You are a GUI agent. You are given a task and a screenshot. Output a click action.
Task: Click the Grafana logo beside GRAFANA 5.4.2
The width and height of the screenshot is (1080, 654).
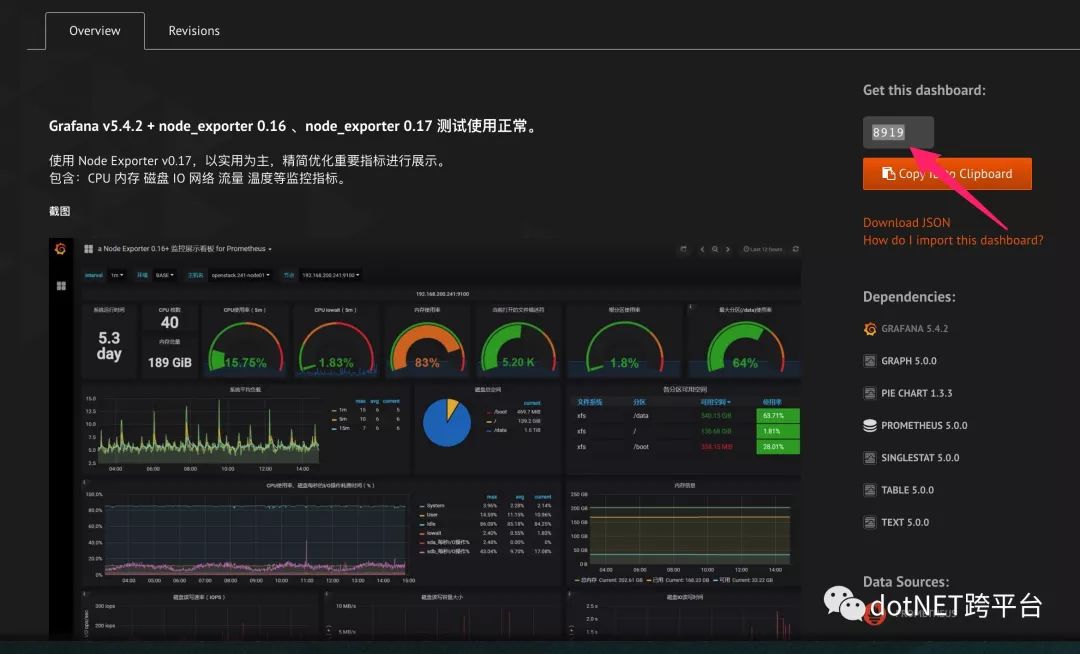click(x=870, y=329)
